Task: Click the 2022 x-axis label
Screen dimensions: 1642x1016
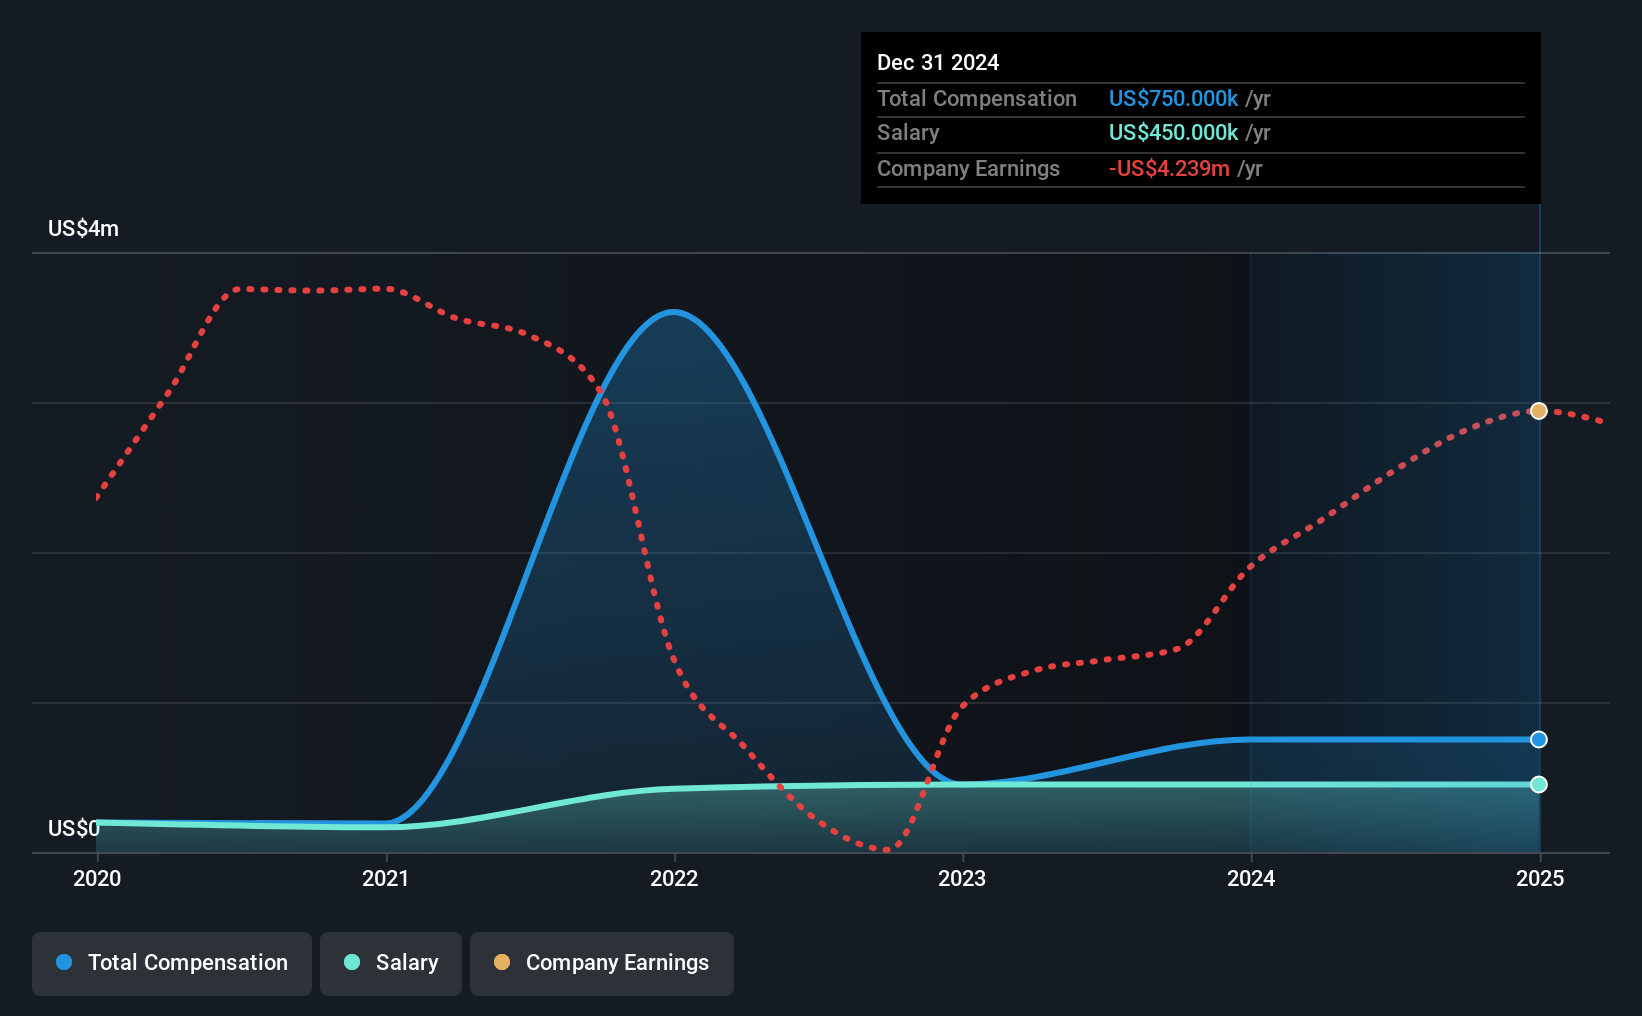Action: point(674,878)
